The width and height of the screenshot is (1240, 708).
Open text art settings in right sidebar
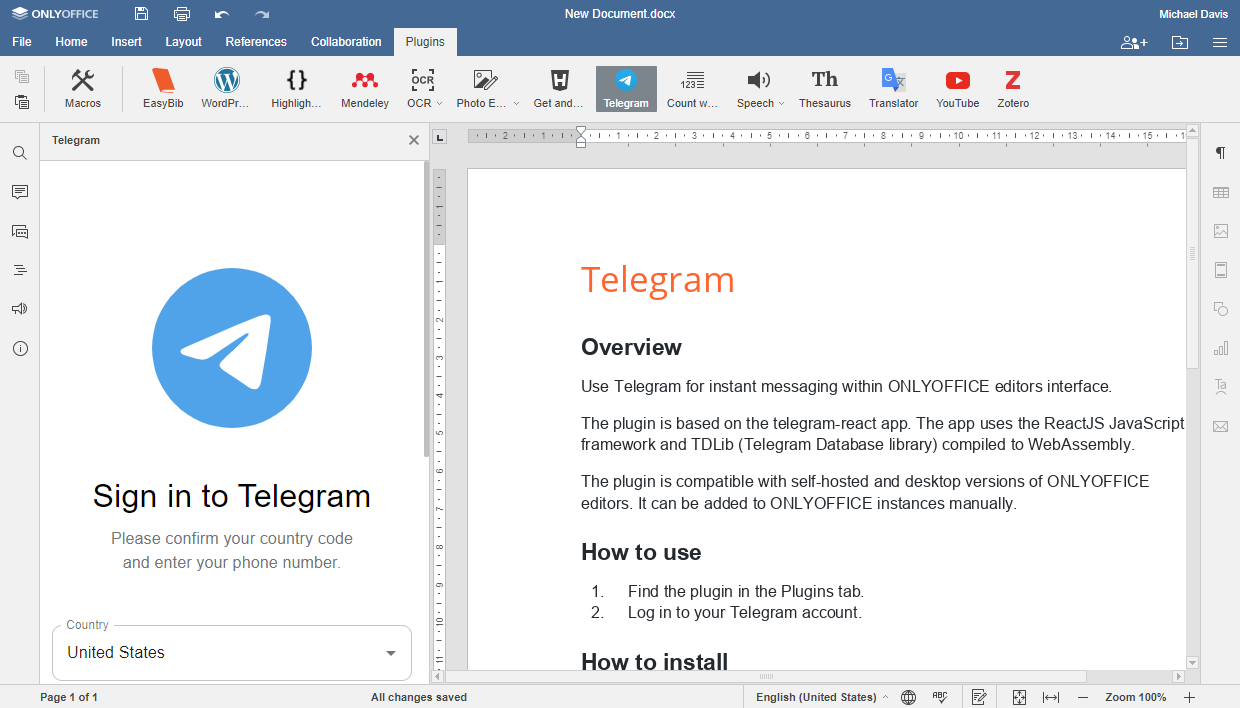1220,387
